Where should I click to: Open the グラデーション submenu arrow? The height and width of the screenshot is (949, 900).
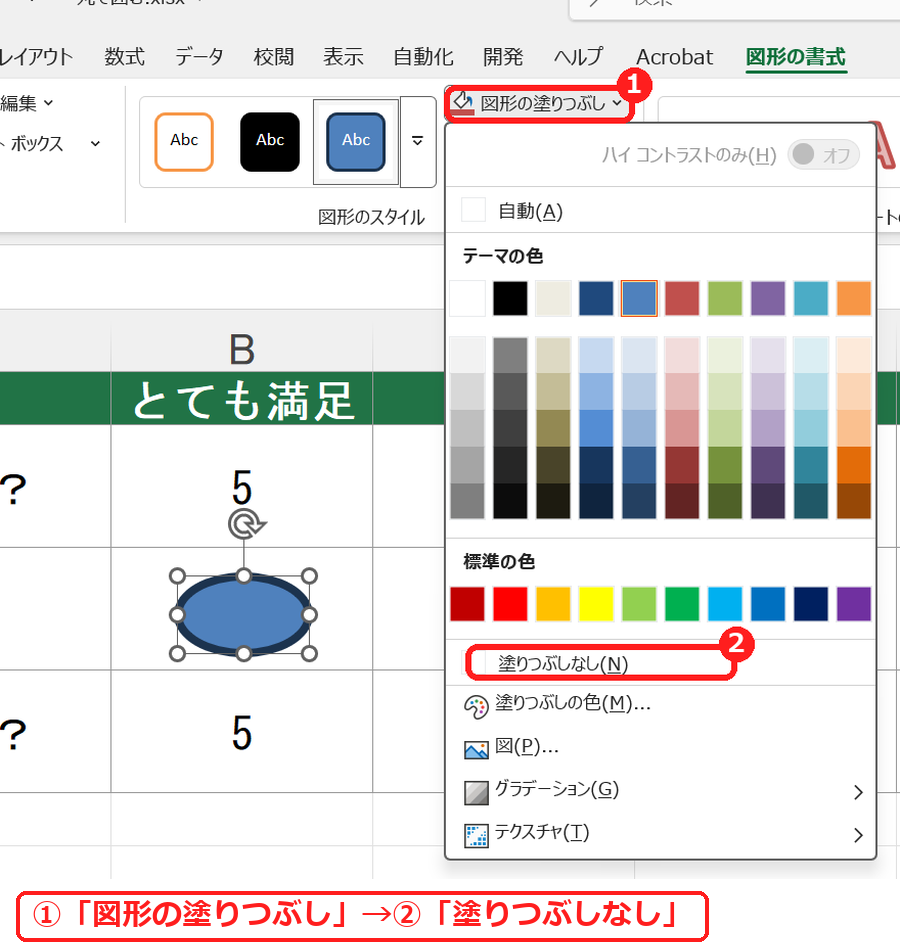click(x=858, y=792)
